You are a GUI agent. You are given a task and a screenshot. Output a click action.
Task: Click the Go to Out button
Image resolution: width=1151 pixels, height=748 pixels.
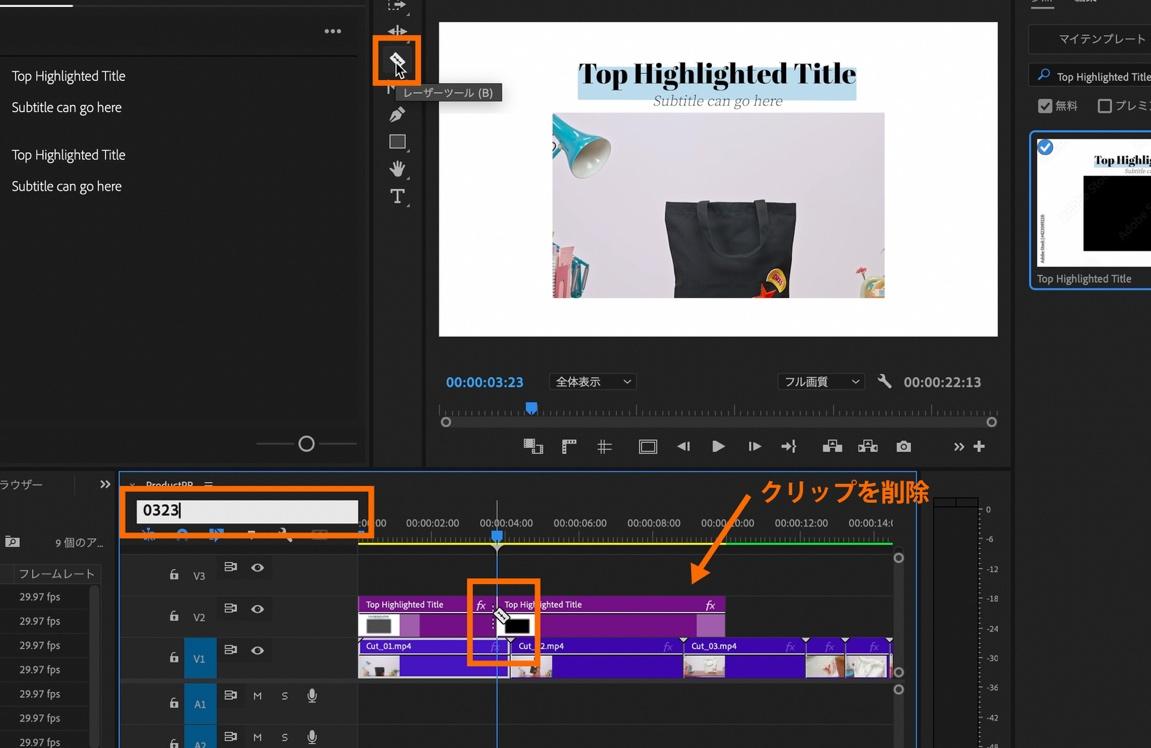pos(789,446)
